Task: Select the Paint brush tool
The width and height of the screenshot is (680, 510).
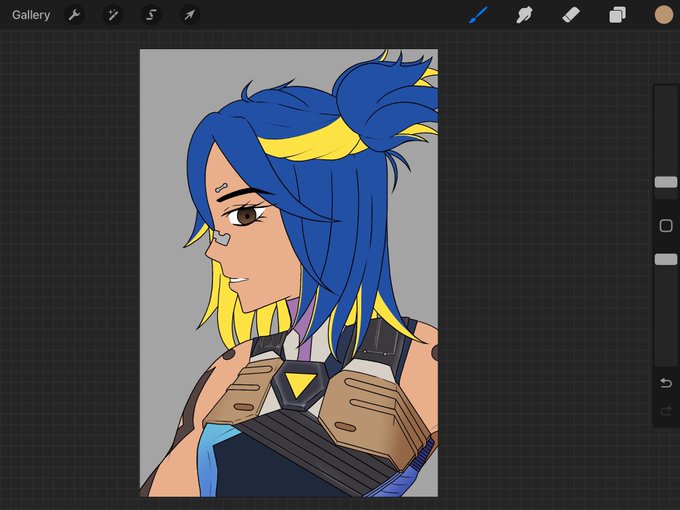Action: pos(478,15)
